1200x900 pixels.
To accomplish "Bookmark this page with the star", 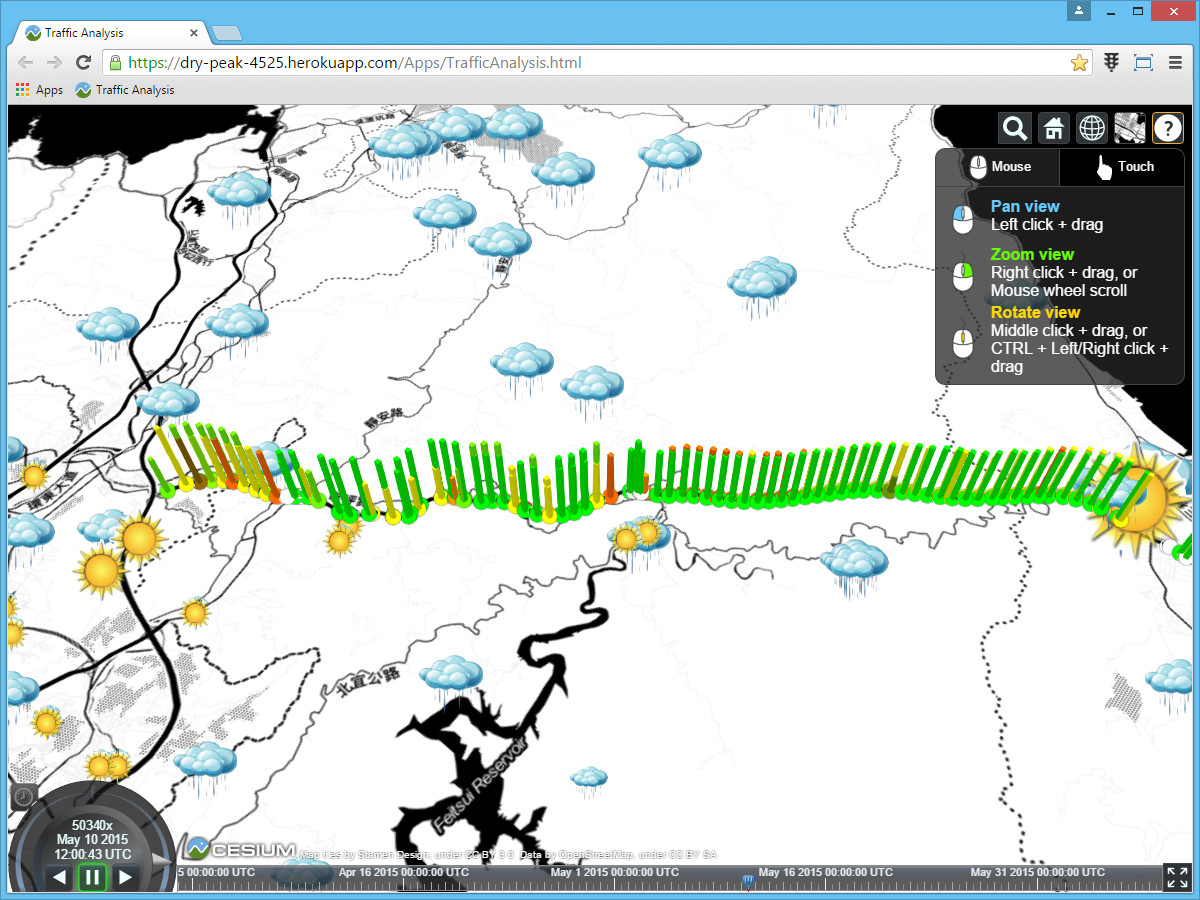I will click(1079, 62).
